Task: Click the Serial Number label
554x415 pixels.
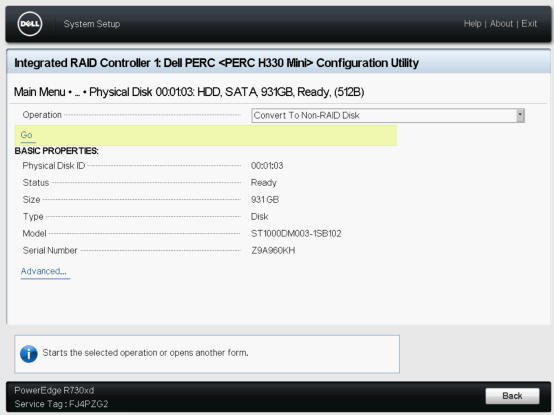Action: (50, 250)
